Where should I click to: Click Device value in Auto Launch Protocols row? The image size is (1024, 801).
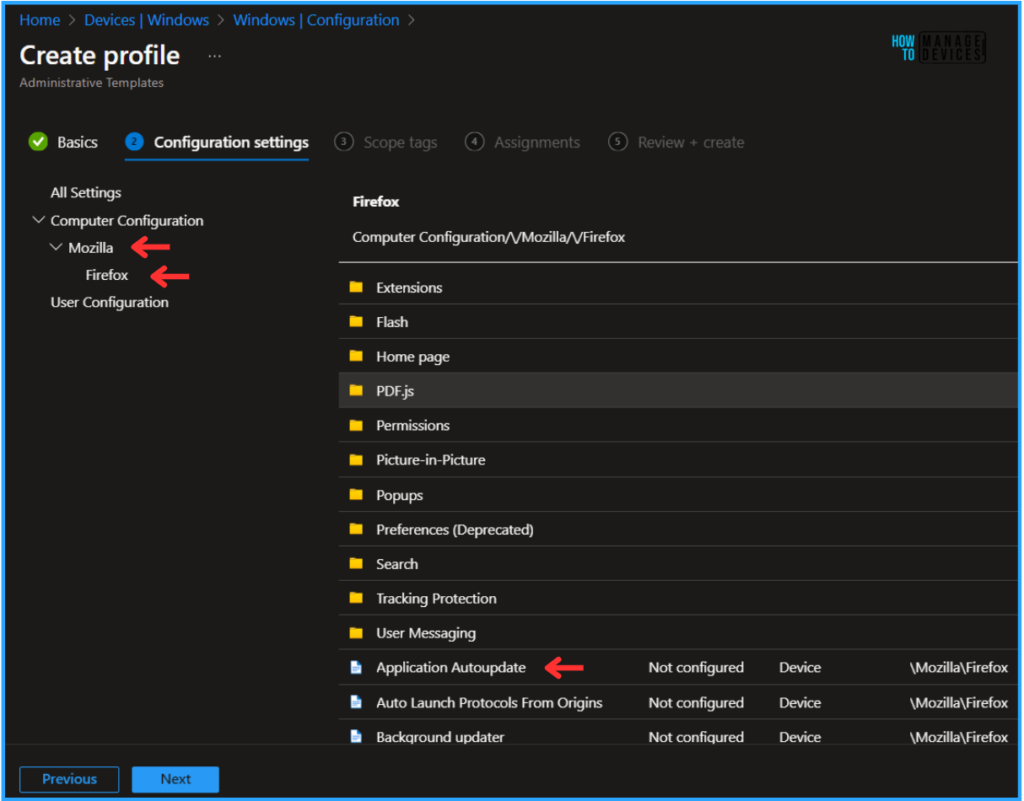800,702
